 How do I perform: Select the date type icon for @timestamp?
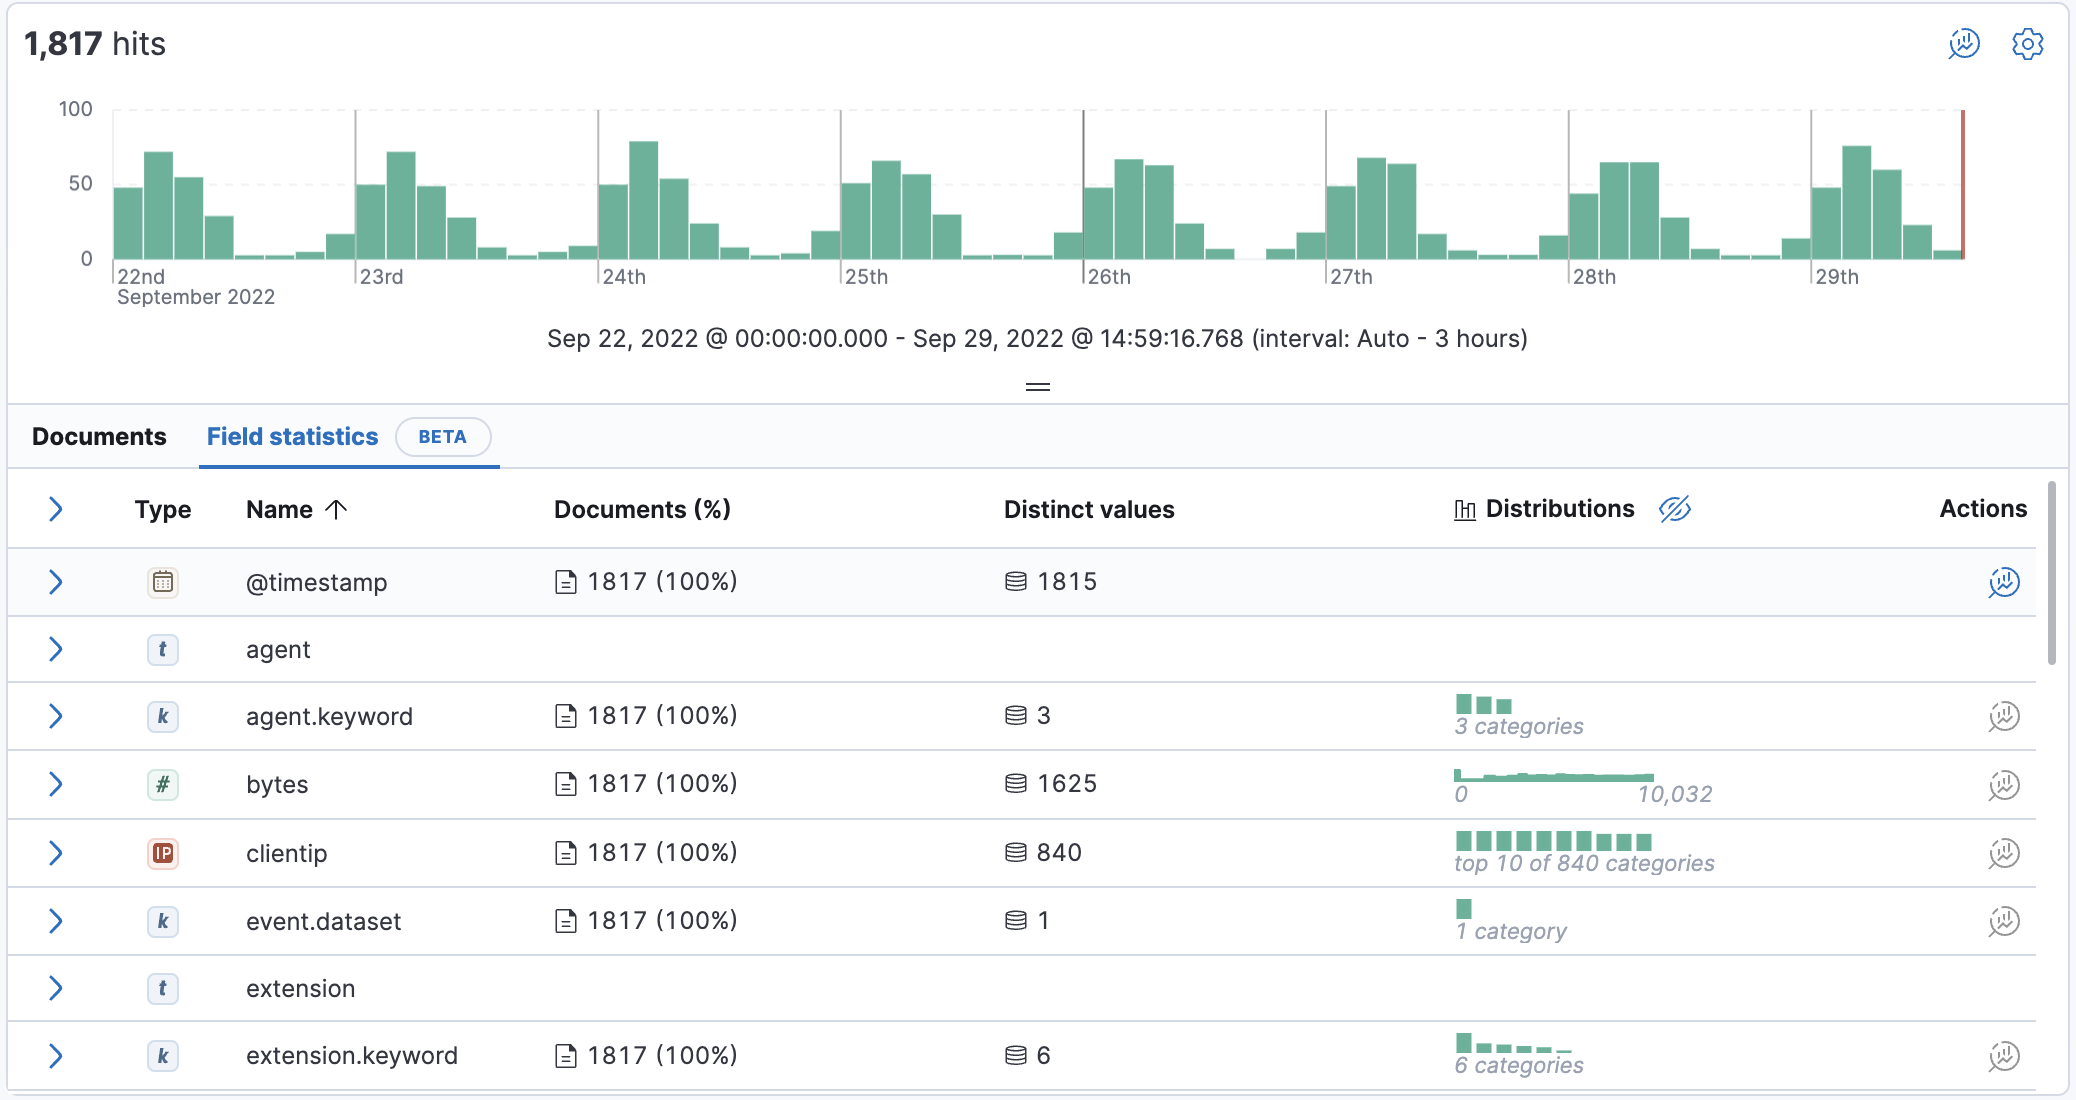click(x=163, y=581)
